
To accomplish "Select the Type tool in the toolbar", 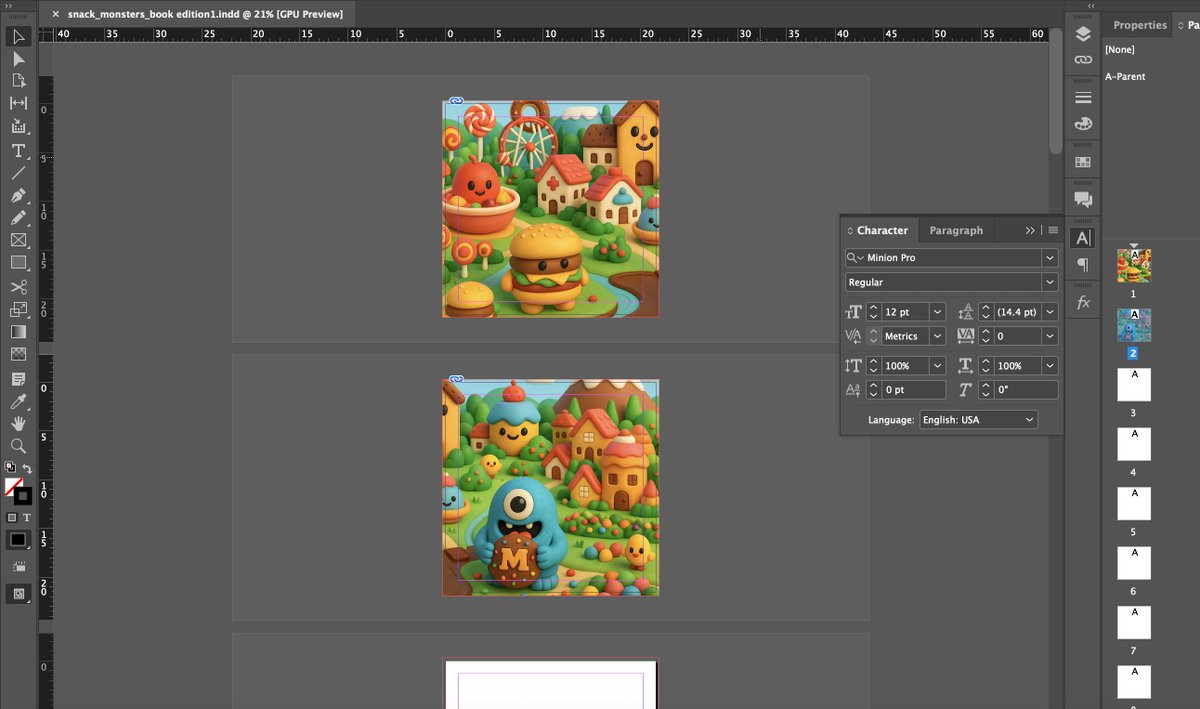I will 17,150.
